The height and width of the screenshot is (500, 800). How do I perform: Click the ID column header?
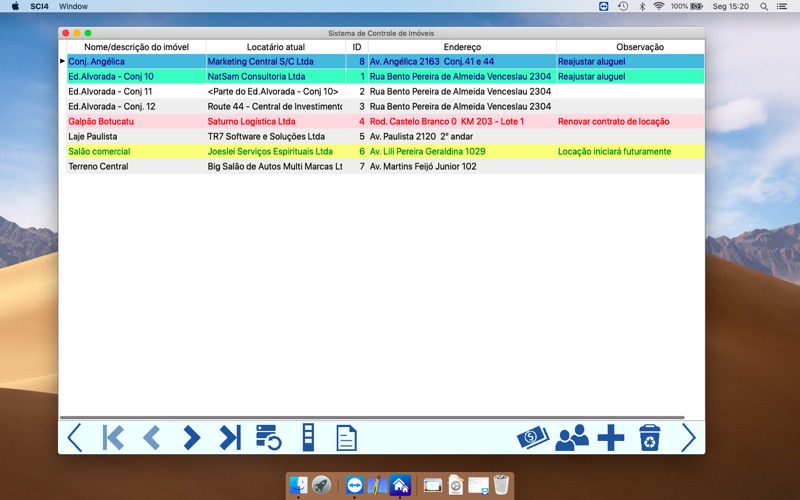[x=357, y=47]
